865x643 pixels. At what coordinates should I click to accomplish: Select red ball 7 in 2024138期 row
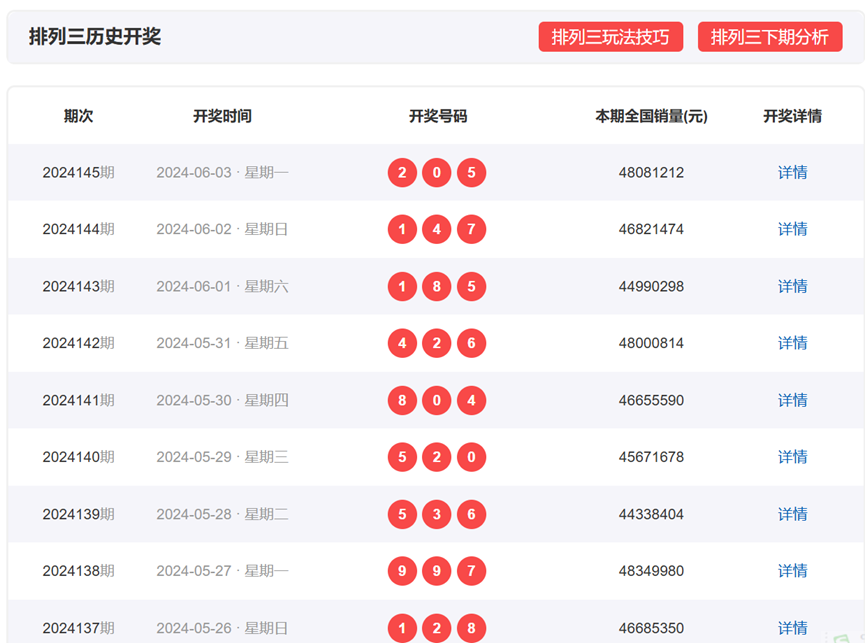[471, 571]
